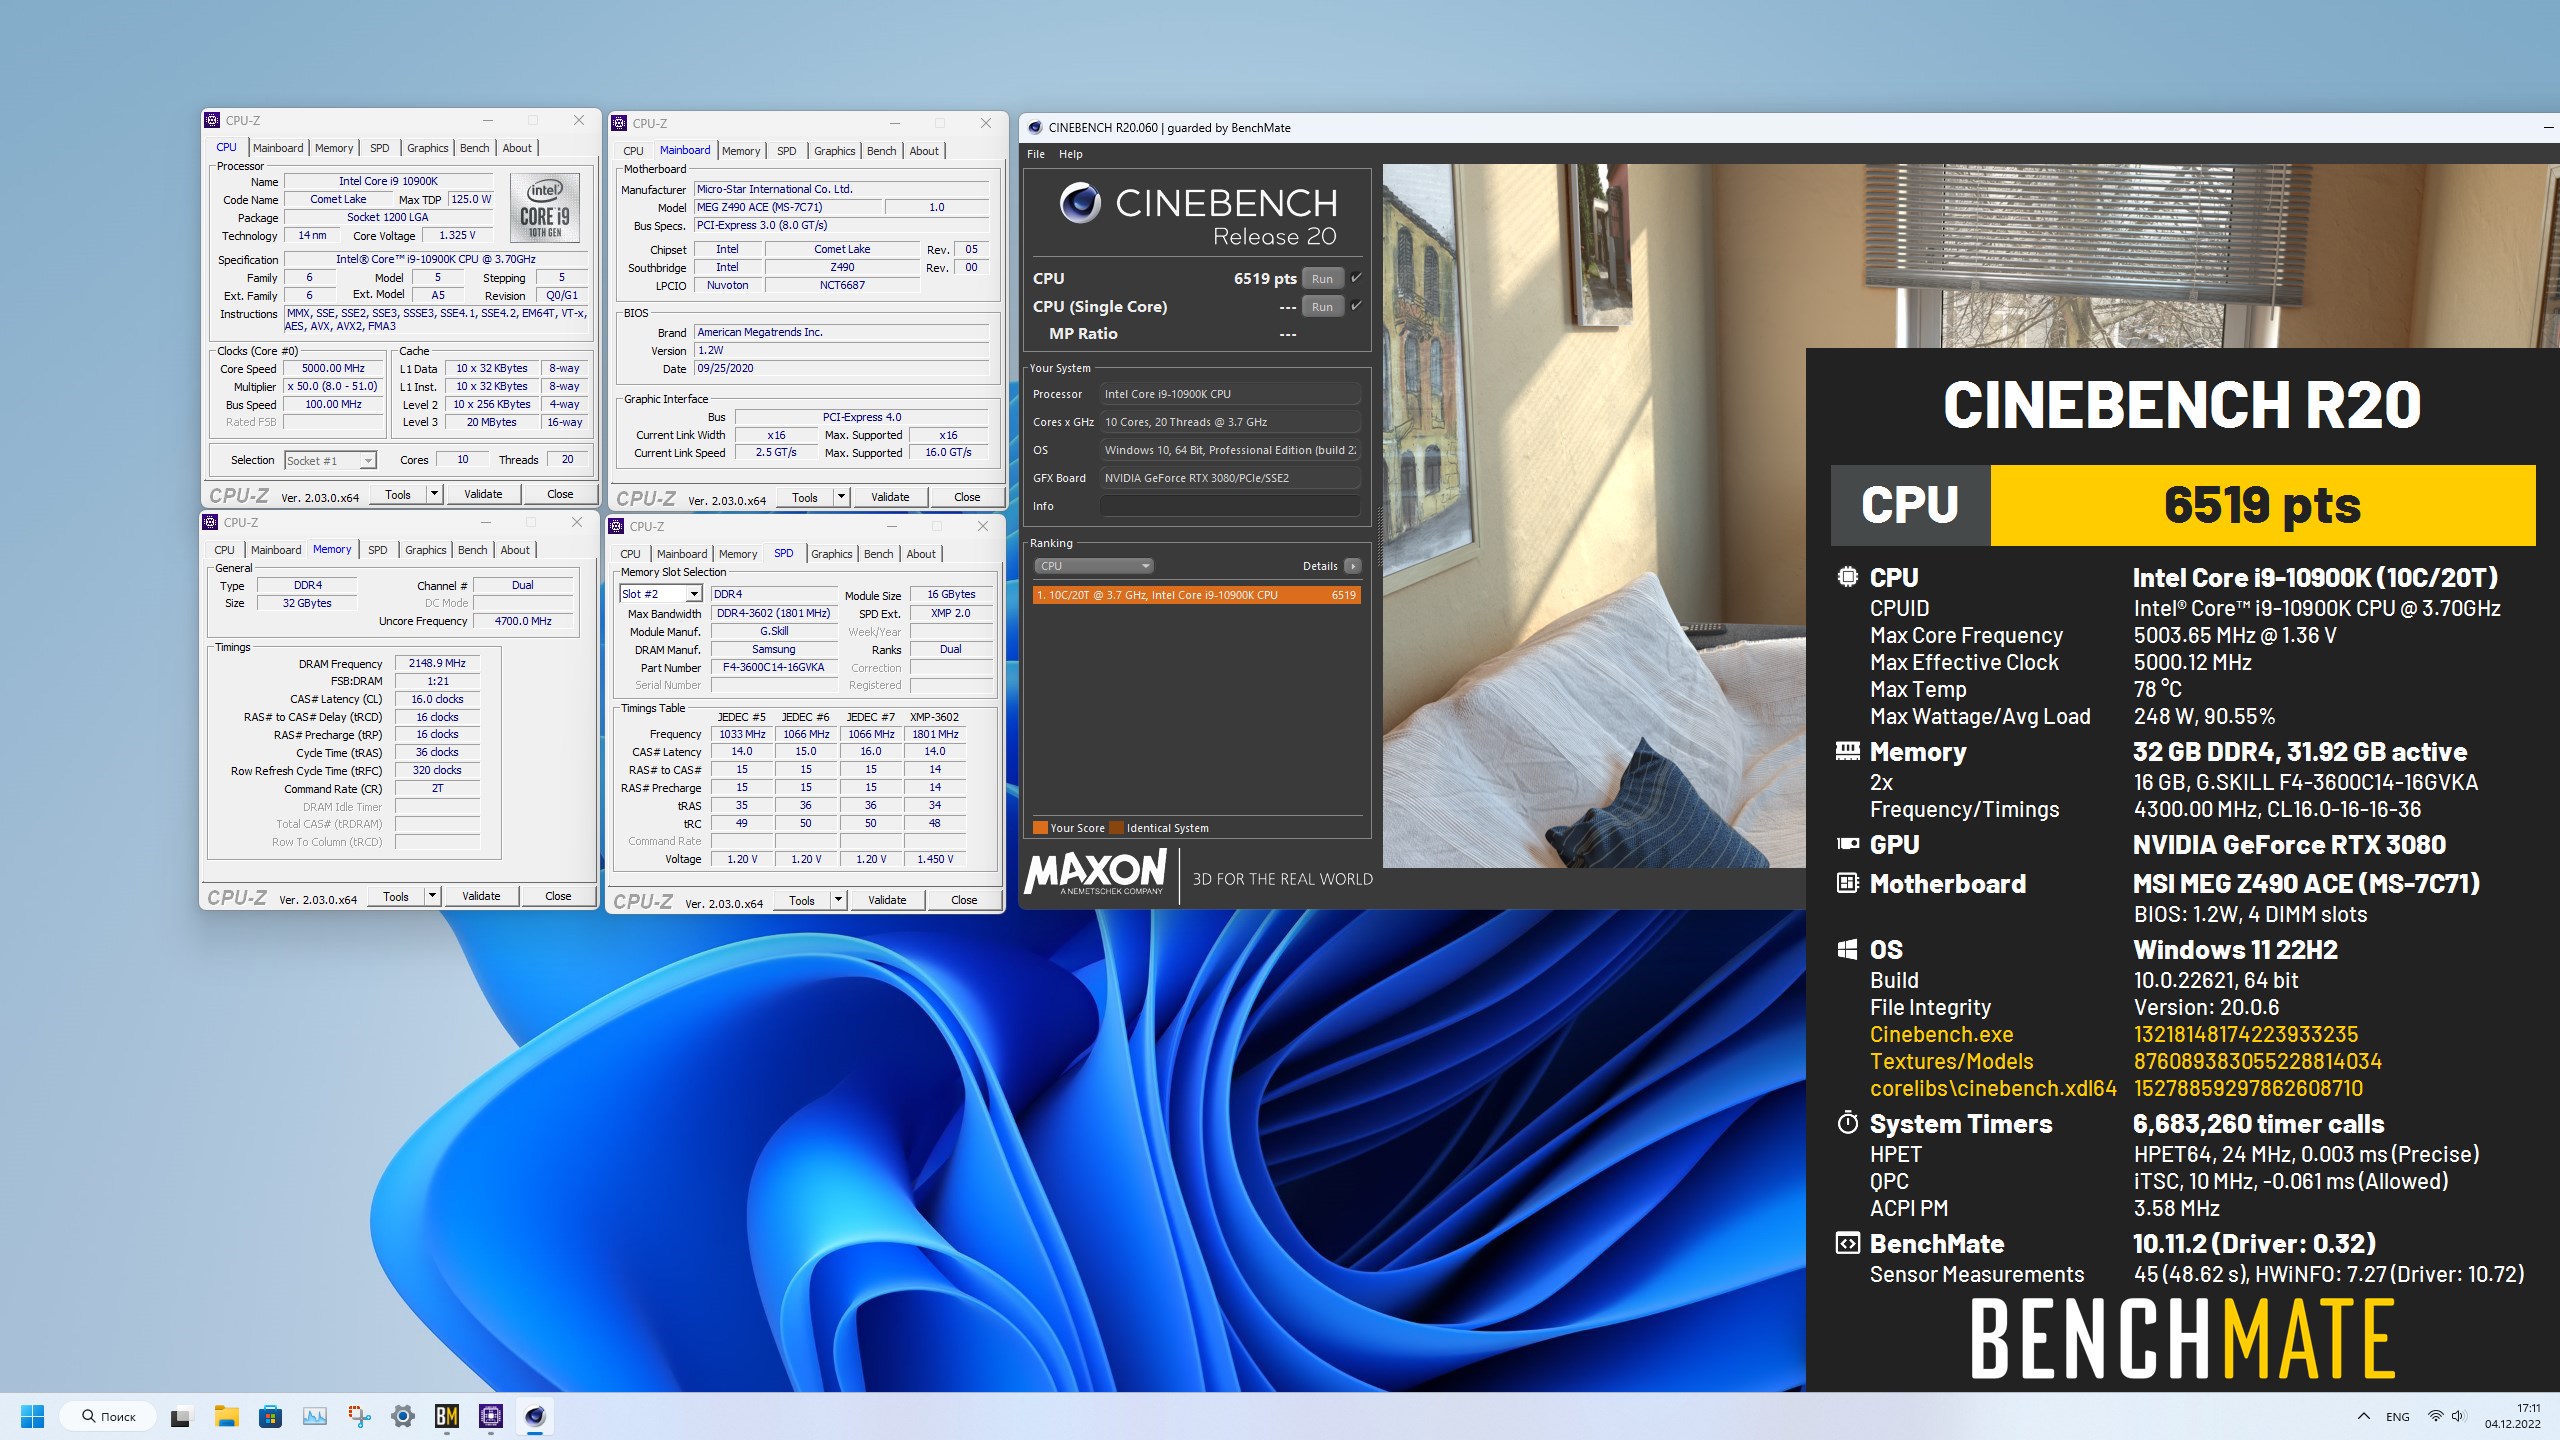Switch to CPU tab in CPU-Z Mainboard window
The height and width of the screenshot is (1440, 2560).
(x=633, y=151)
